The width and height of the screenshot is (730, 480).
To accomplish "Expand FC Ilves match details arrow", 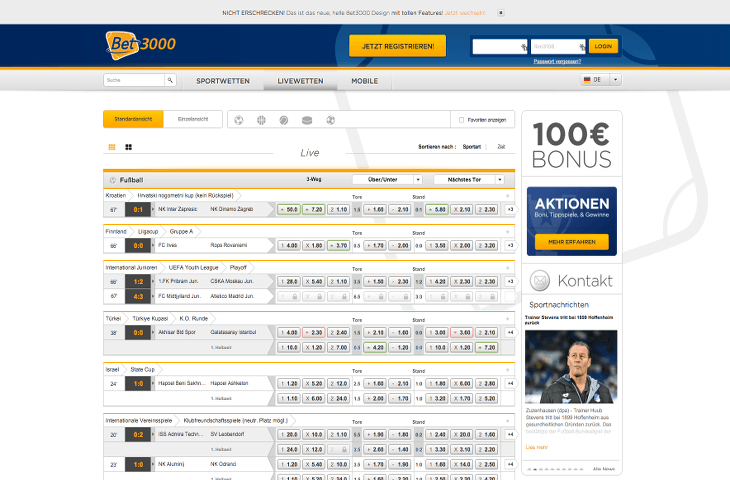I will click(x=153, y=245).
